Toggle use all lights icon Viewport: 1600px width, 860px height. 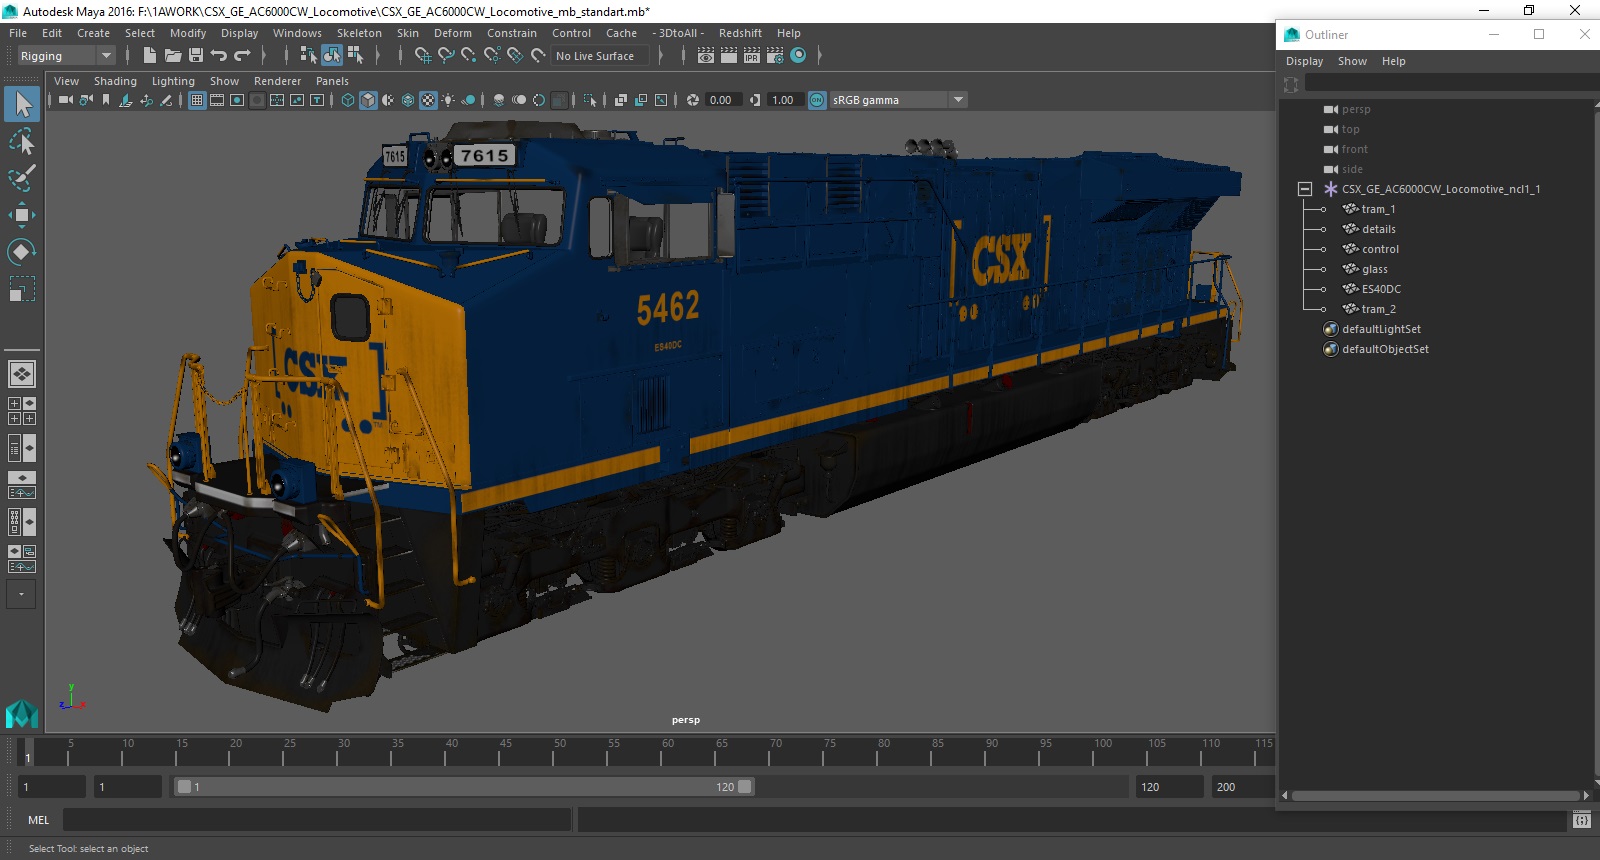click(x=448, y=100)
